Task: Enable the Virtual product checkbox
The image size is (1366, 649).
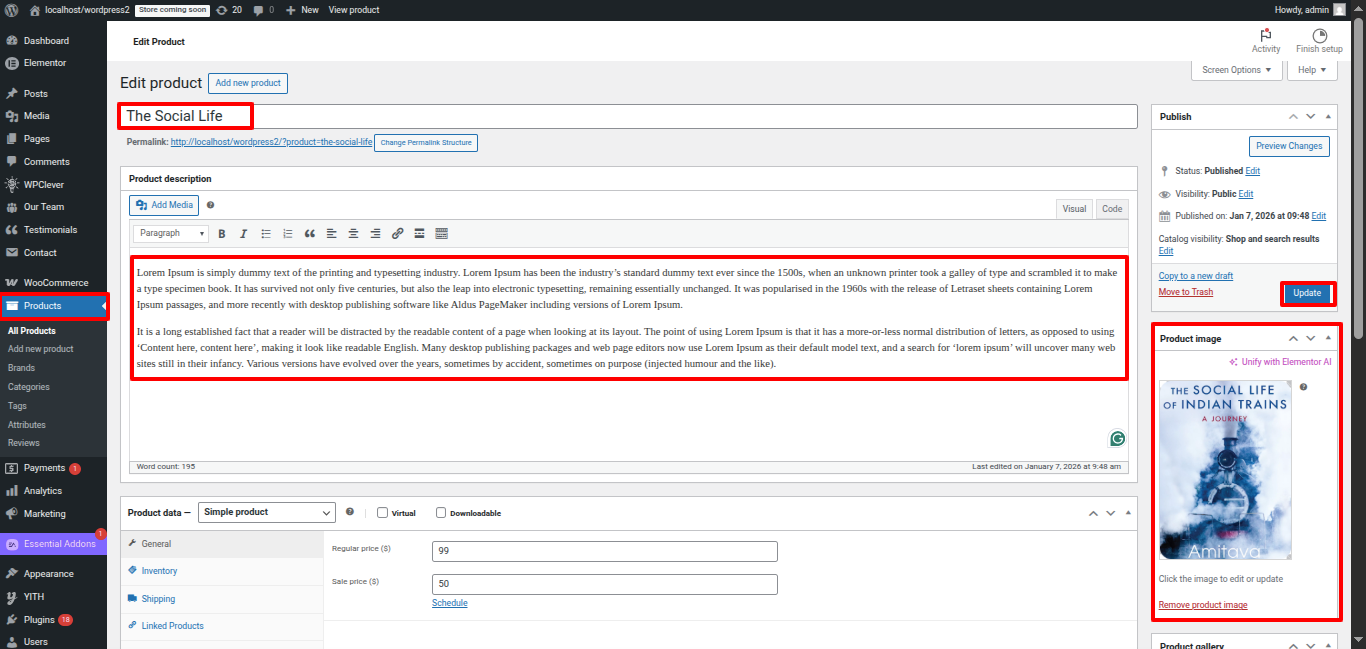Action: click(383, 513)
